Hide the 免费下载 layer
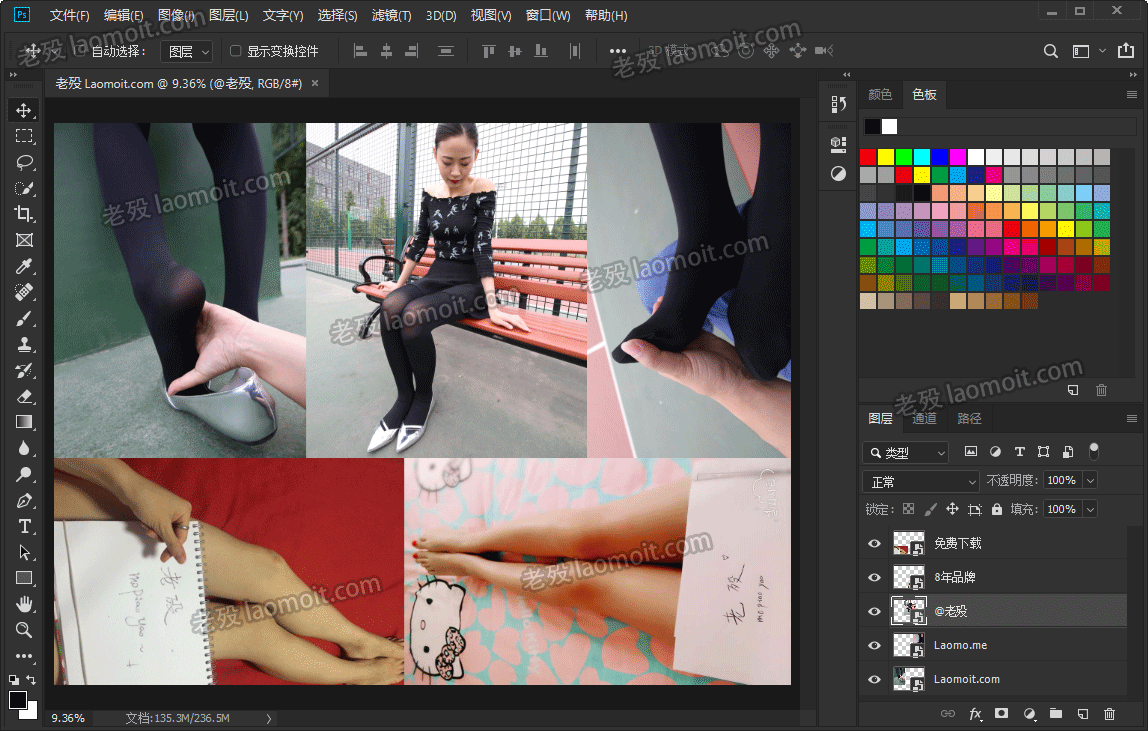The width and height of the screenshot is (1148, 731). click(874, 543)
